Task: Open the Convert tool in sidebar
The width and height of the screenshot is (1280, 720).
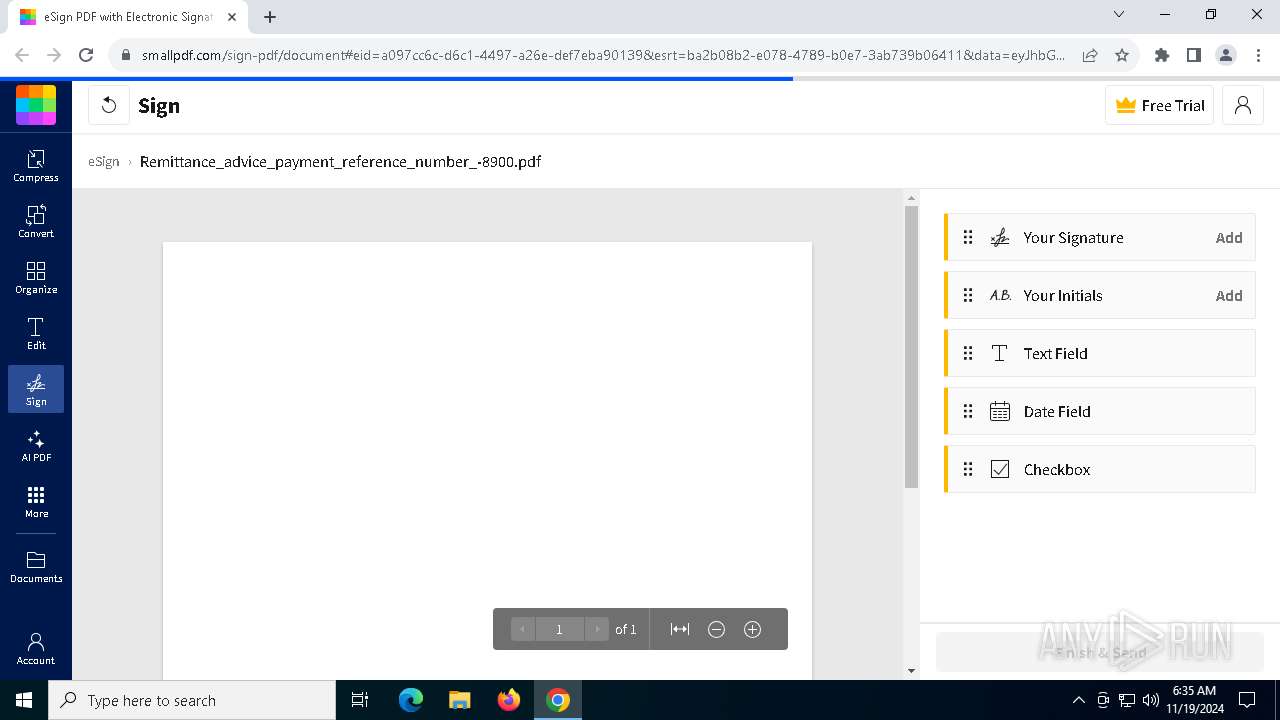Action: [x=36, y=222]
